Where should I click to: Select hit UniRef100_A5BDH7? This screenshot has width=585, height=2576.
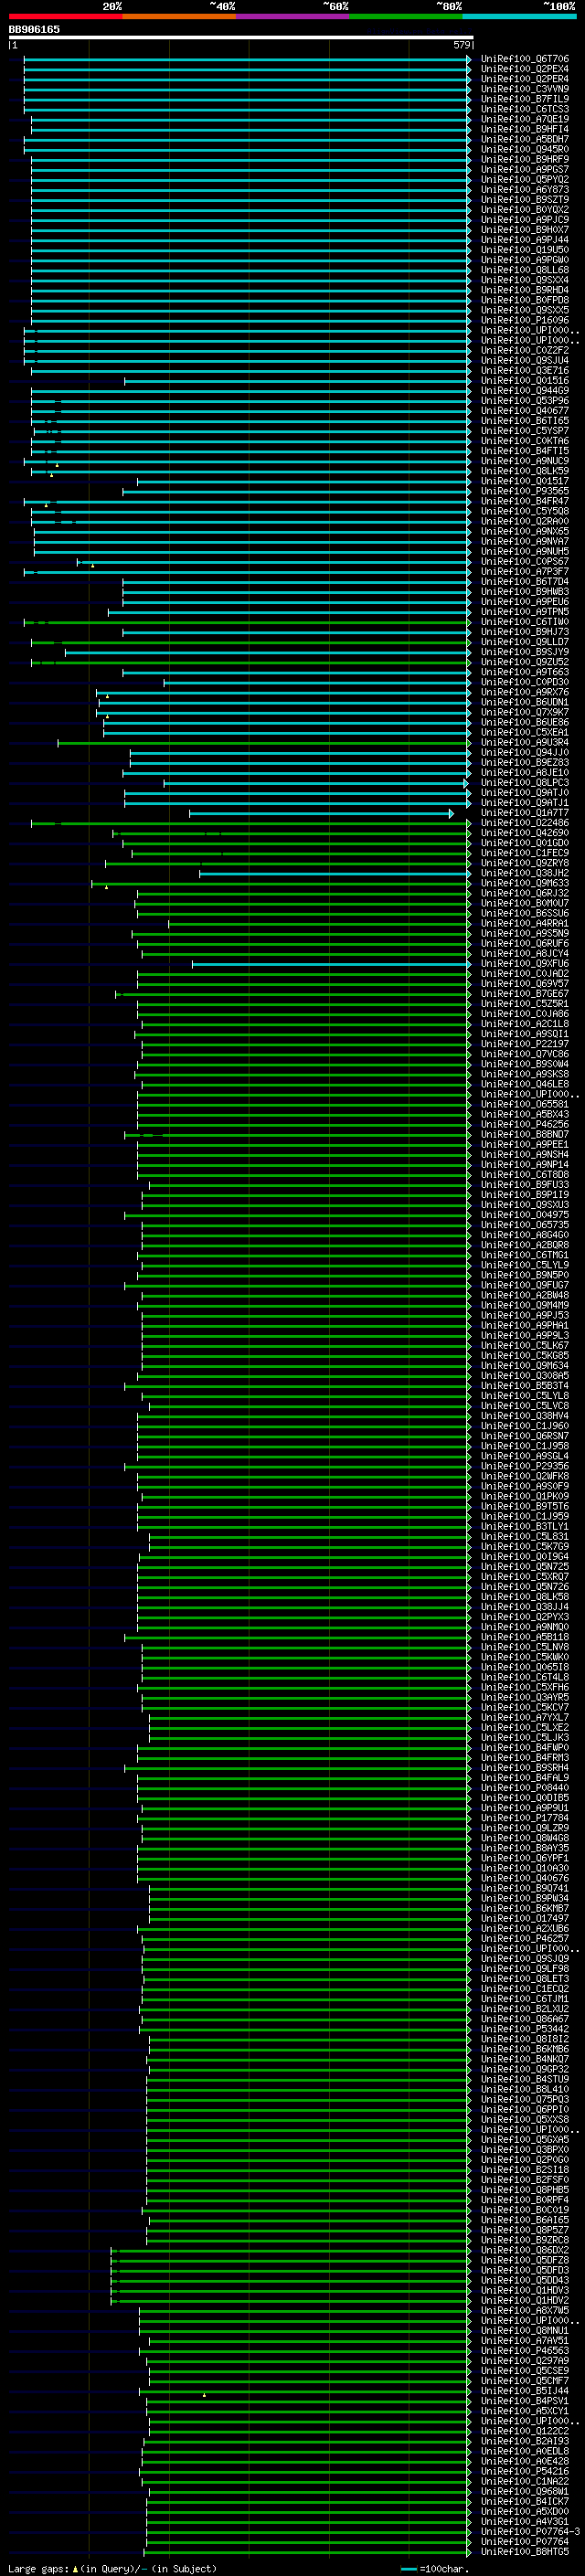point(524,139)
